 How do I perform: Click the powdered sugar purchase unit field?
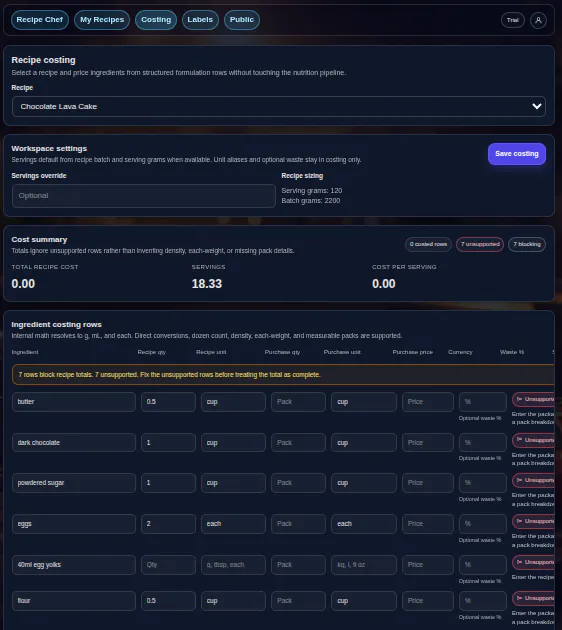[364, 483]
